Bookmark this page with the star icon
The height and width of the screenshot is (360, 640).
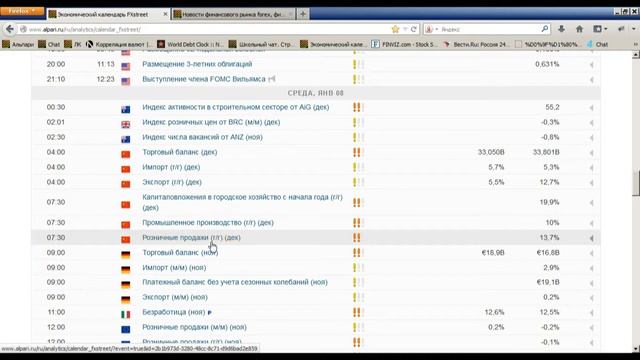pos(395,29)
